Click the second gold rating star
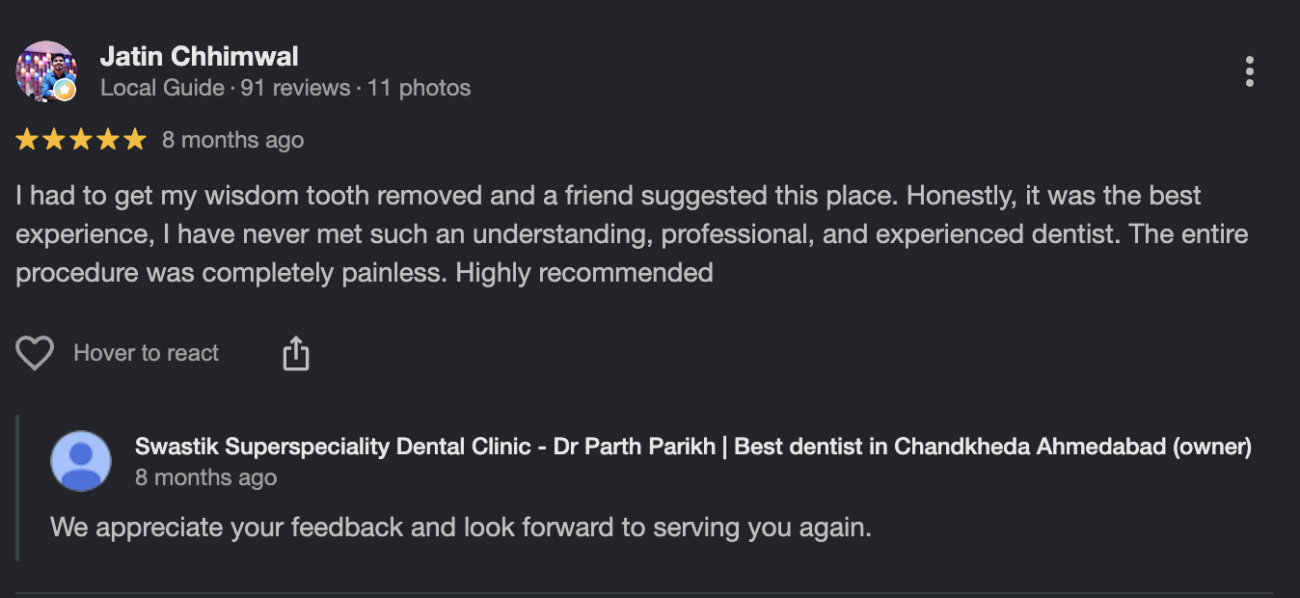The width and height of the screenshot is (1300, 598). 54,140
